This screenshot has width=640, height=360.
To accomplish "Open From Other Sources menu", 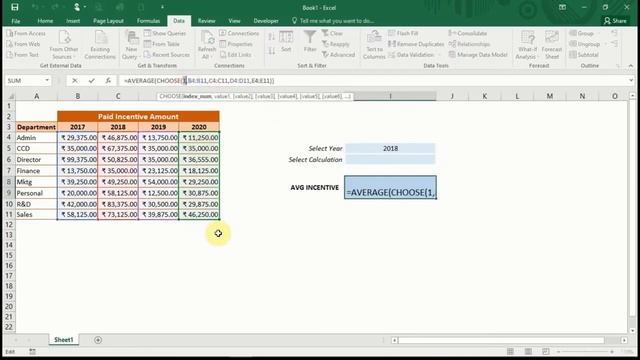I will tap(64, 45).
